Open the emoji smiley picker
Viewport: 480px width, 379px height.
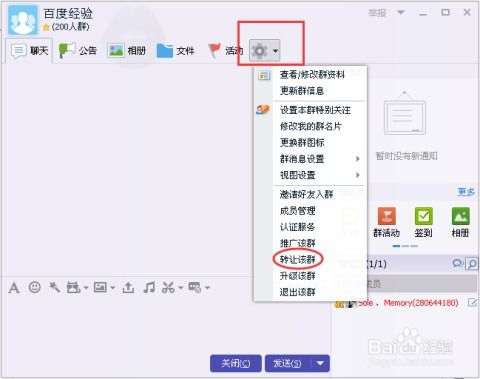coord(35,287)
